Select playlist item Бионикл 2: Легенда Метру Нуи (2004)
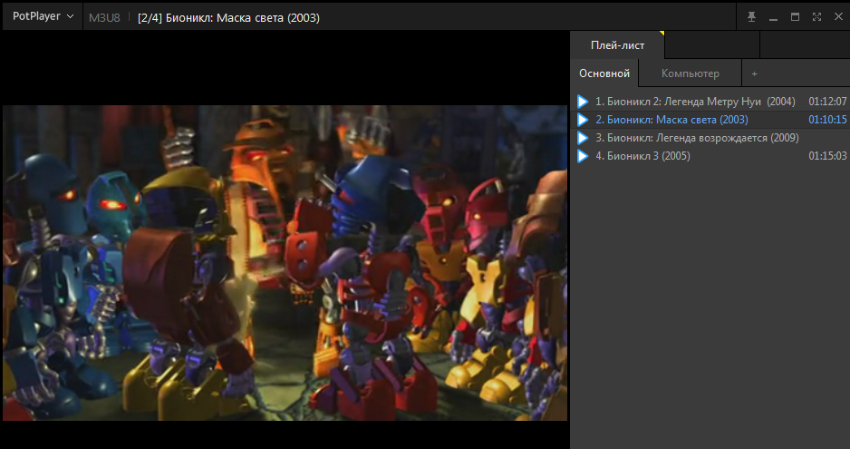Viewport: 850px width, 449px height. click(712, 101)
